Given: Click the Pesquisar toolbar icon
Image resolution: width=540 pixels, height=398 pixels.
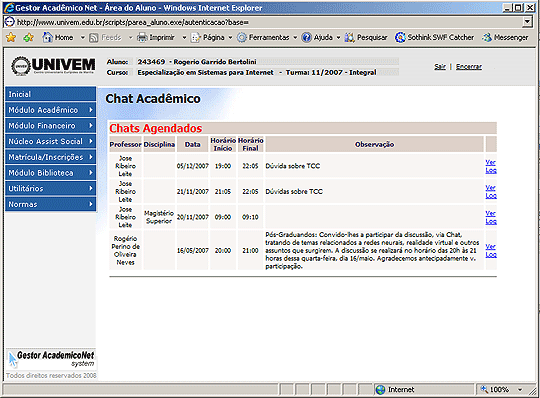Looking at the screenshot, I should (x=350, y=37).
